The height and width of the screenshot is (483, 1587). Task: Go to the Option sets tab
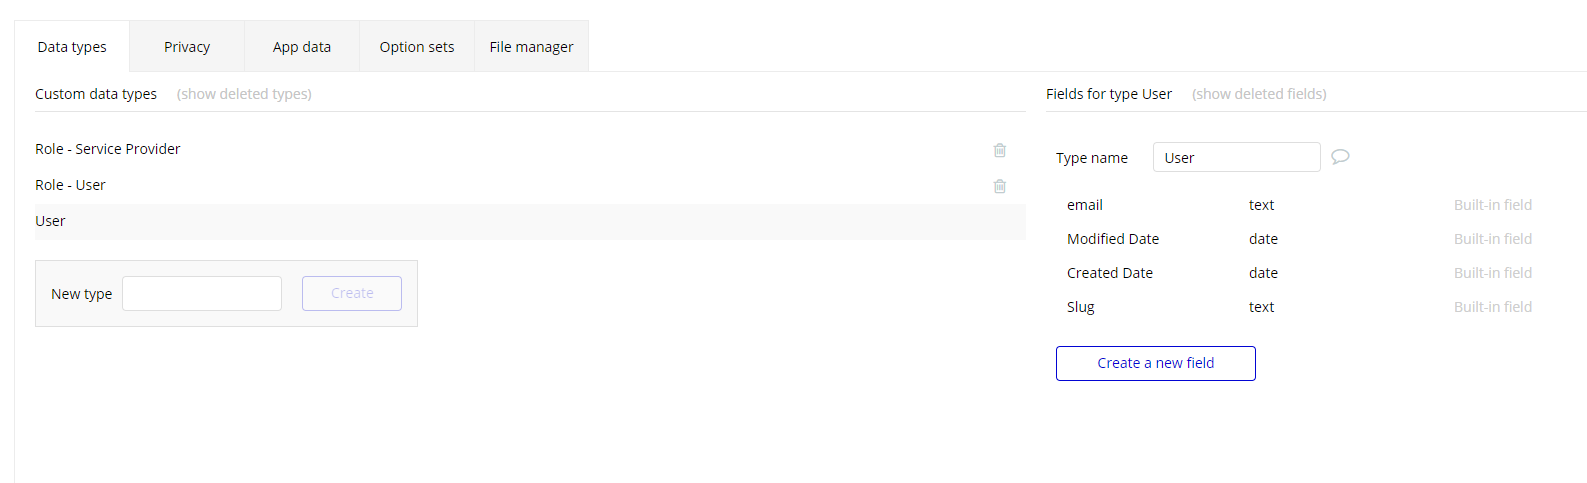pyautogui.click(x=417, y=46)
